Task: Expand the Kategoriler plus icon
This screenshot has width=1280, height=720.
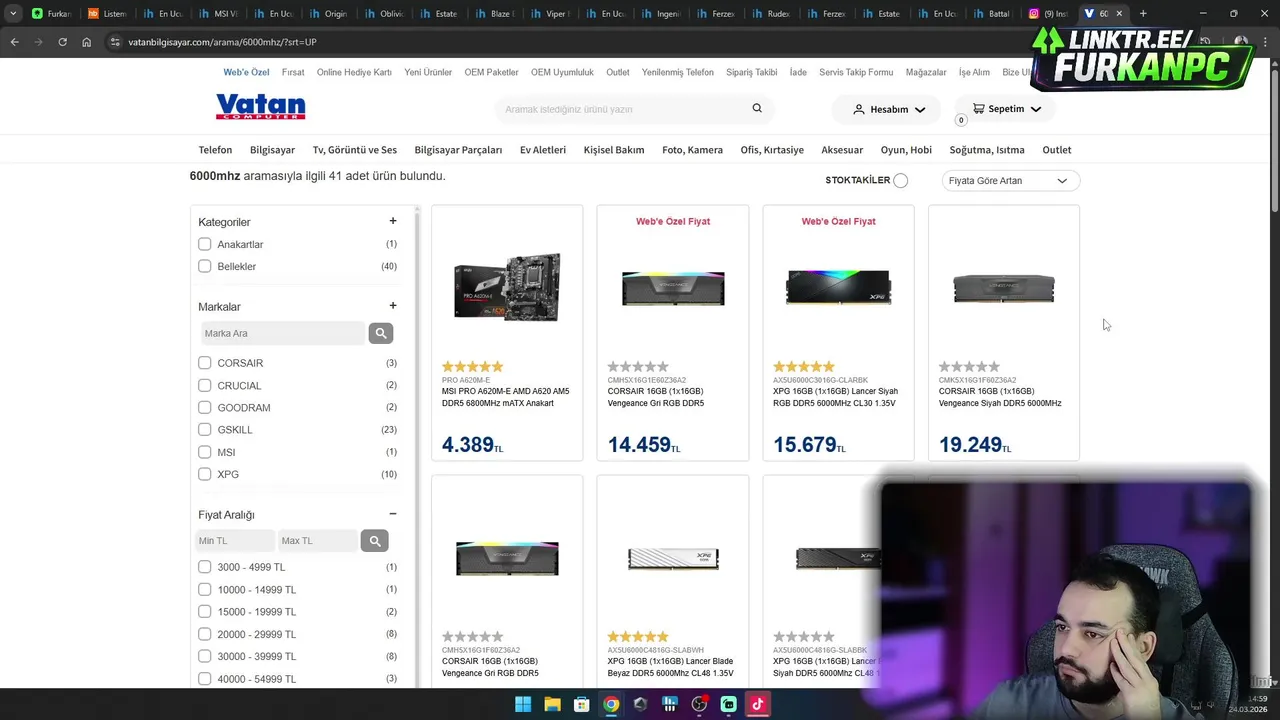Action: tap(393, 221)
